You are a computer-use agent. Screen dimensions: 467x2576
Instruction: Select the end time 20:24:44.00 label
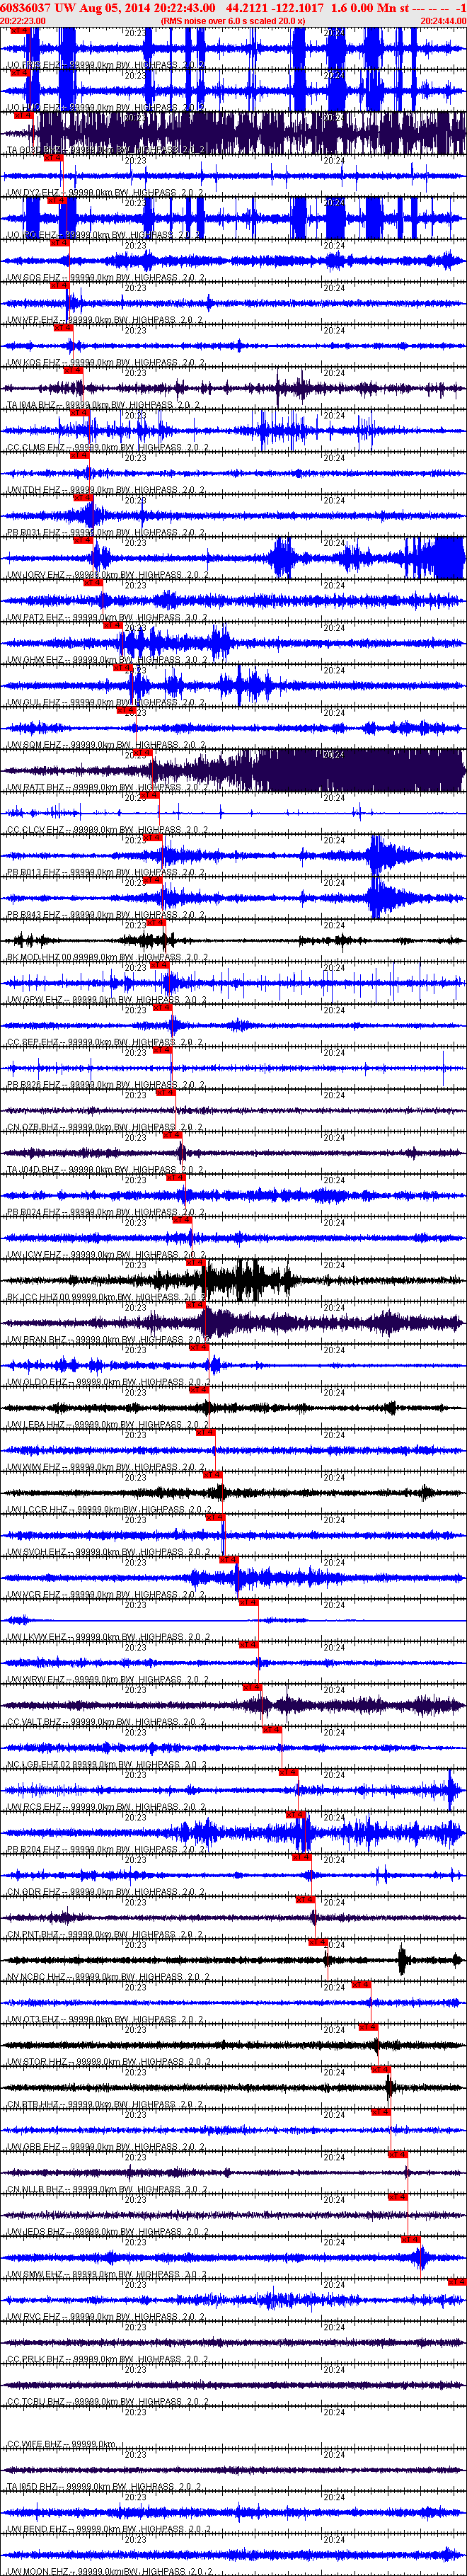(443, 20)
